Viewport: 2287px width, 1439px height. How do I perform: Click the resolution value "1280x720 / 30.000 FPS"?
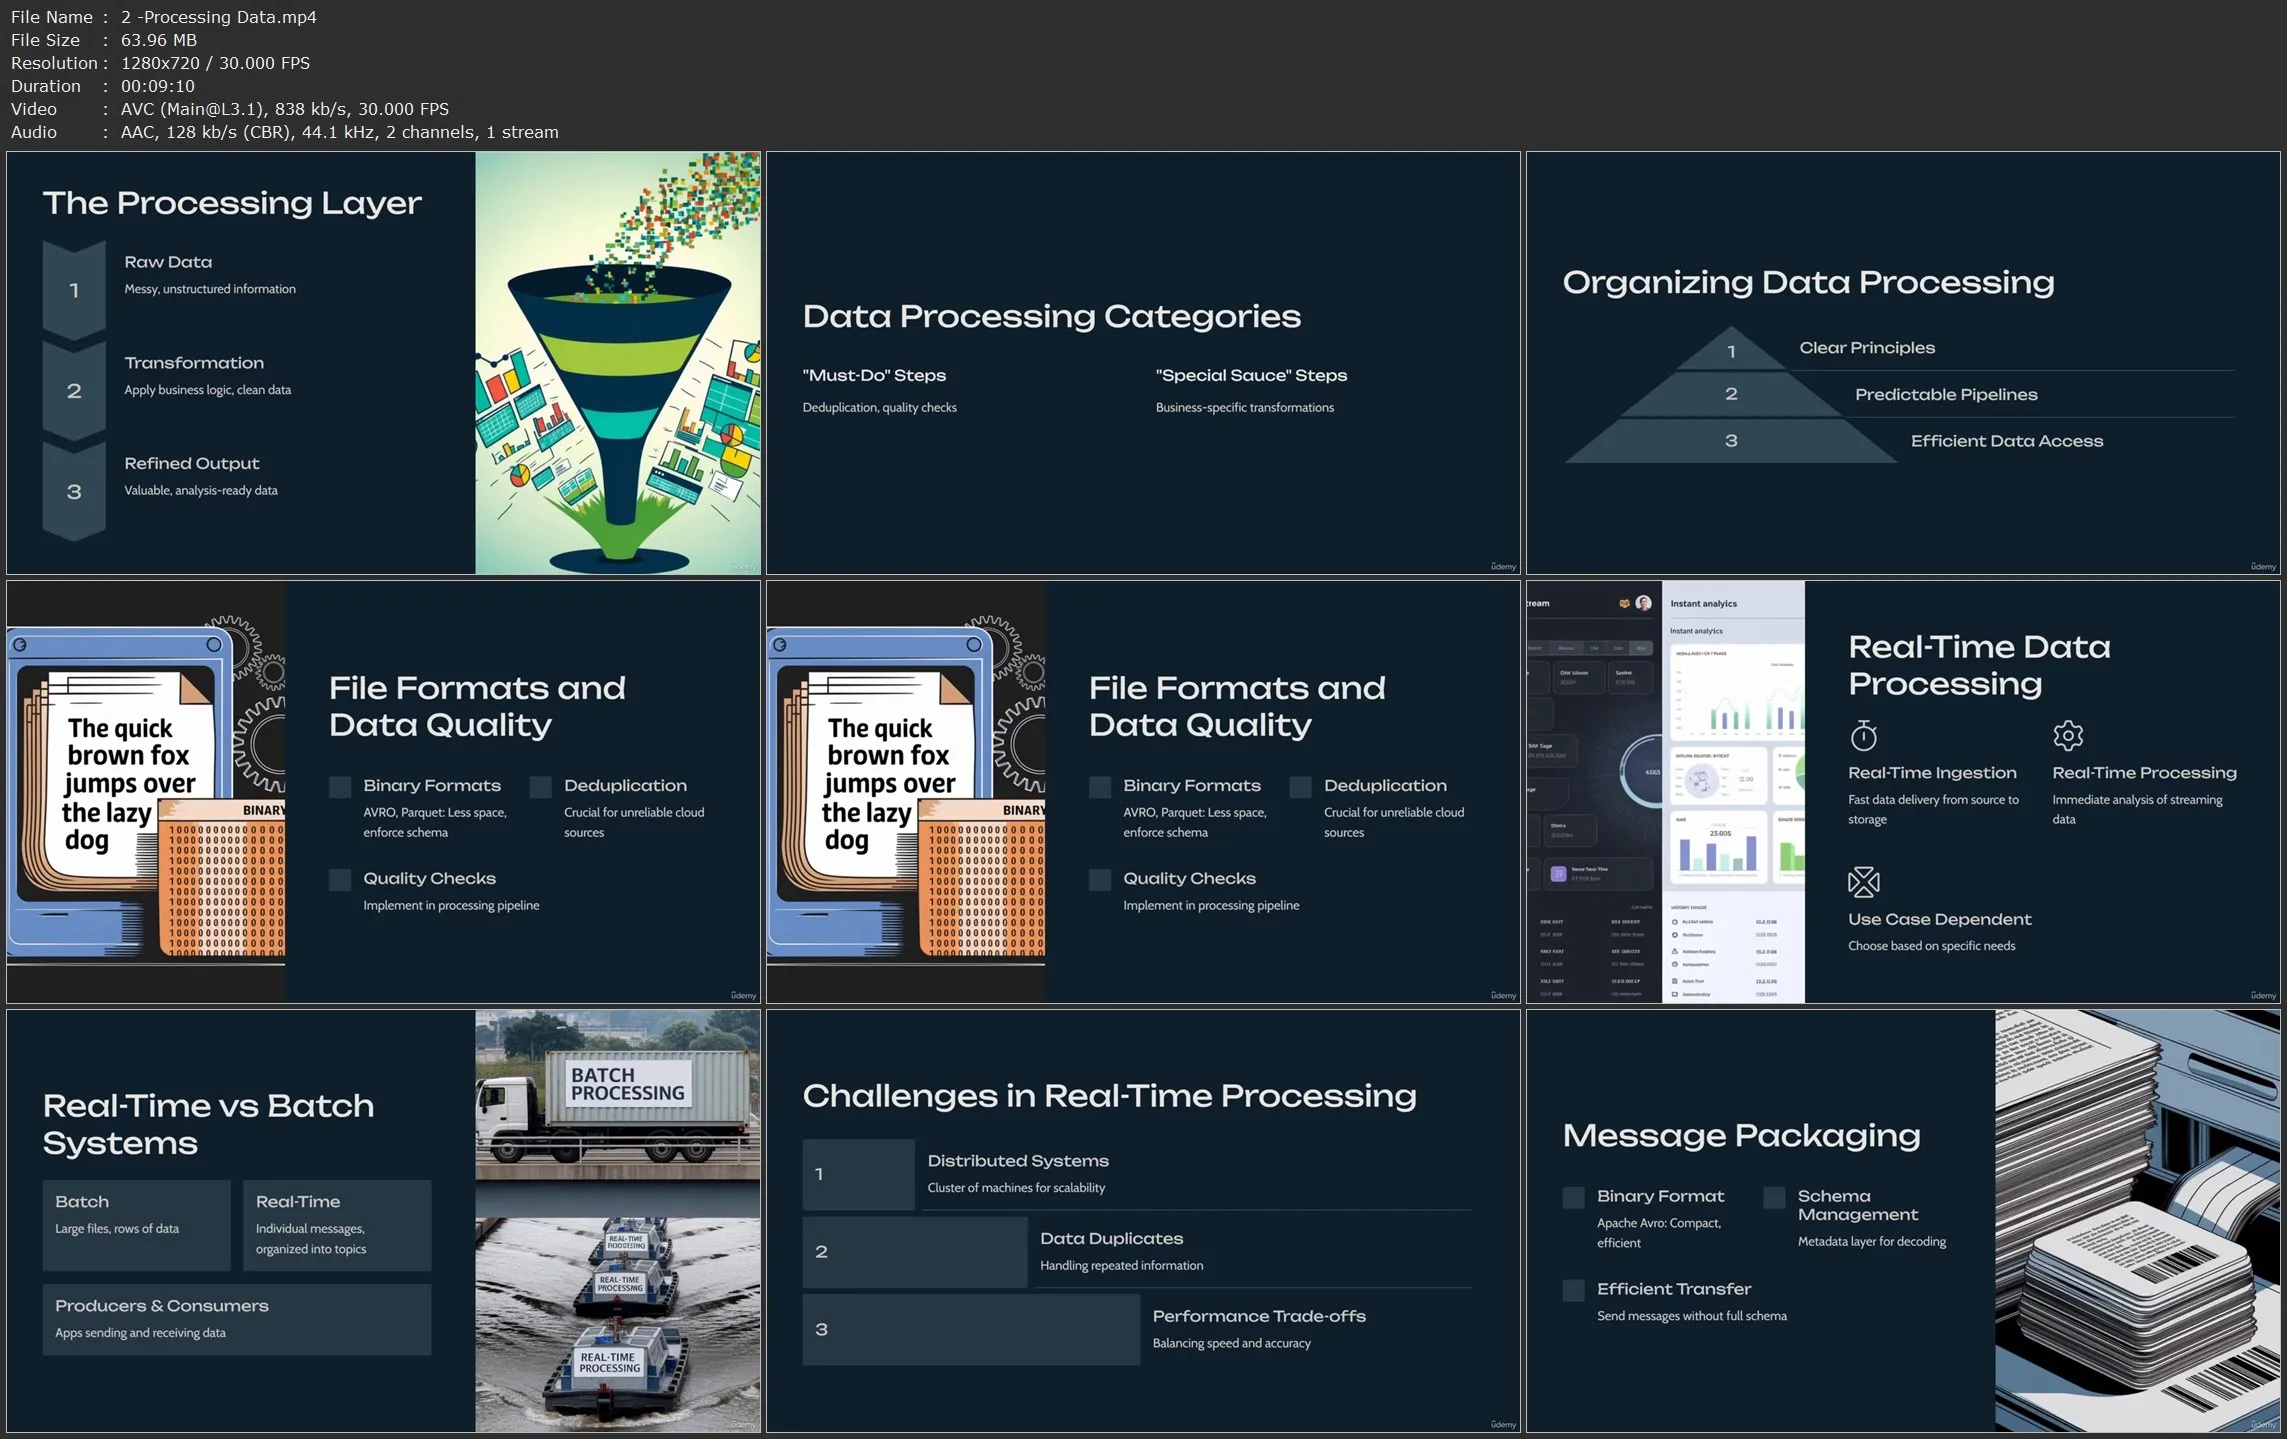(215, 63)
